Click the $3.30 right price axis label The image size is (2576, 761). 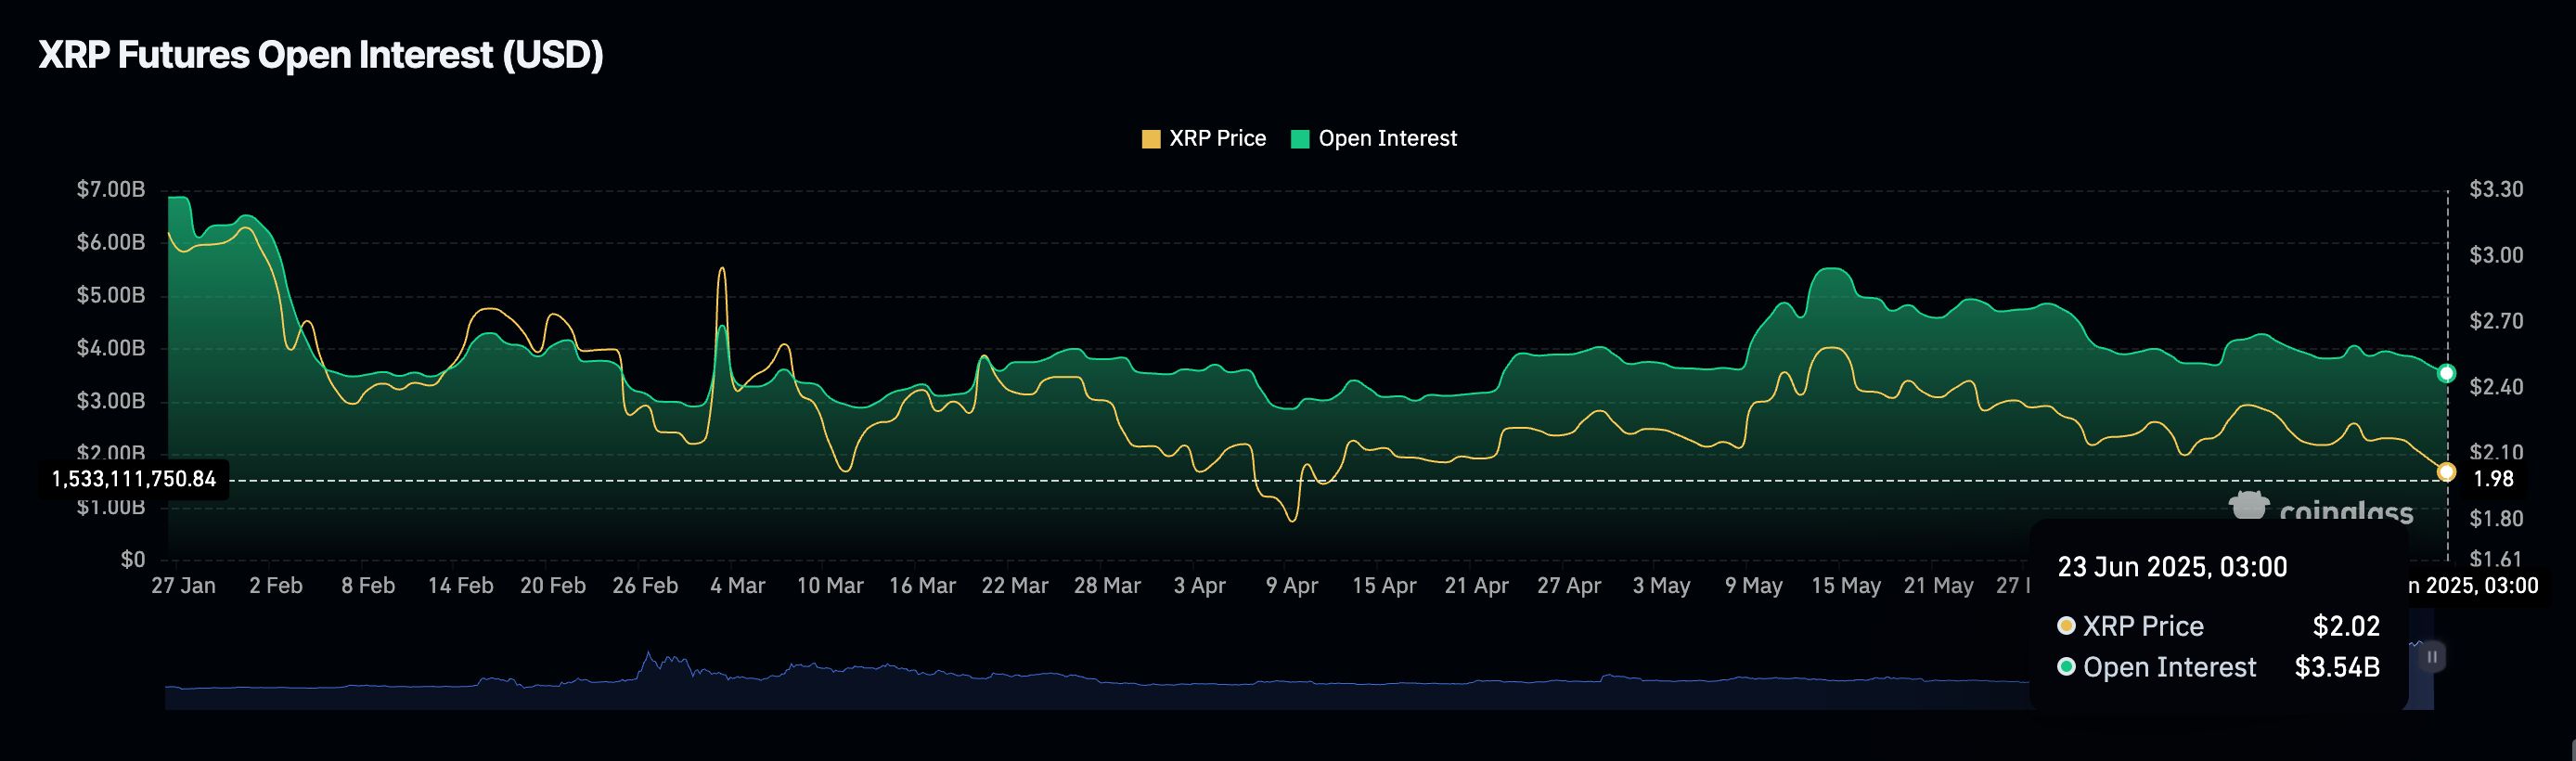2496,190
